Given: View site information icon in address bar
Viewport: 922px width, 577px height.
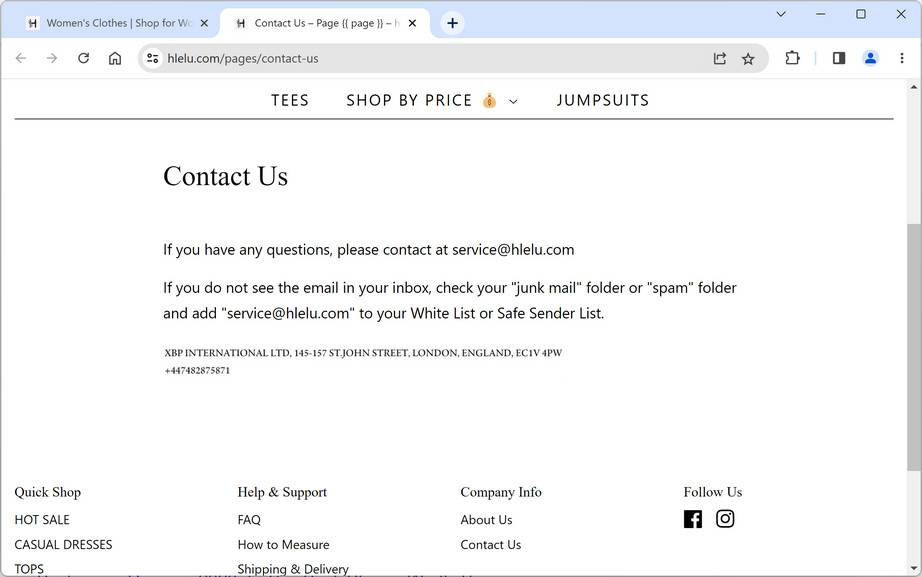Looking at the screenshot, I should click(x=152, y=58).
